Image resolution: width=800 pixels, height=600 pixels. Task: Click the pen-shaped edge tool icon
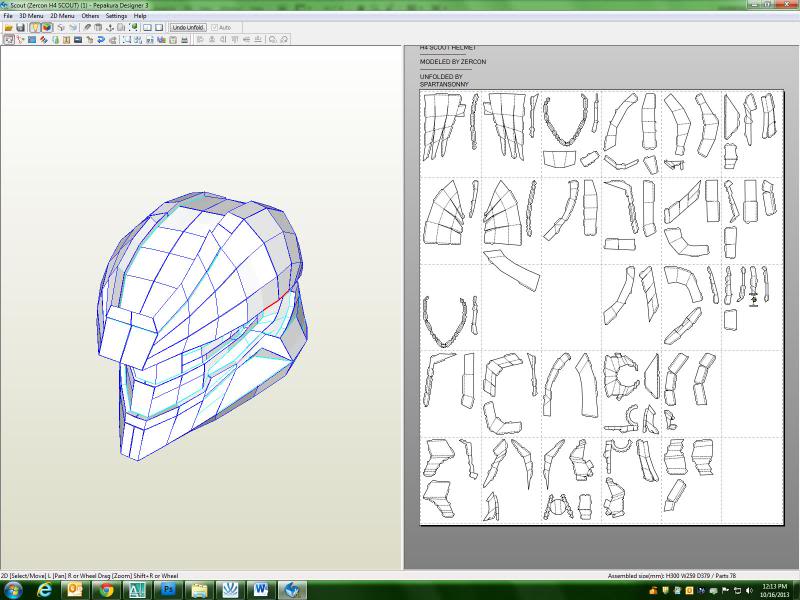click(87, 28)
